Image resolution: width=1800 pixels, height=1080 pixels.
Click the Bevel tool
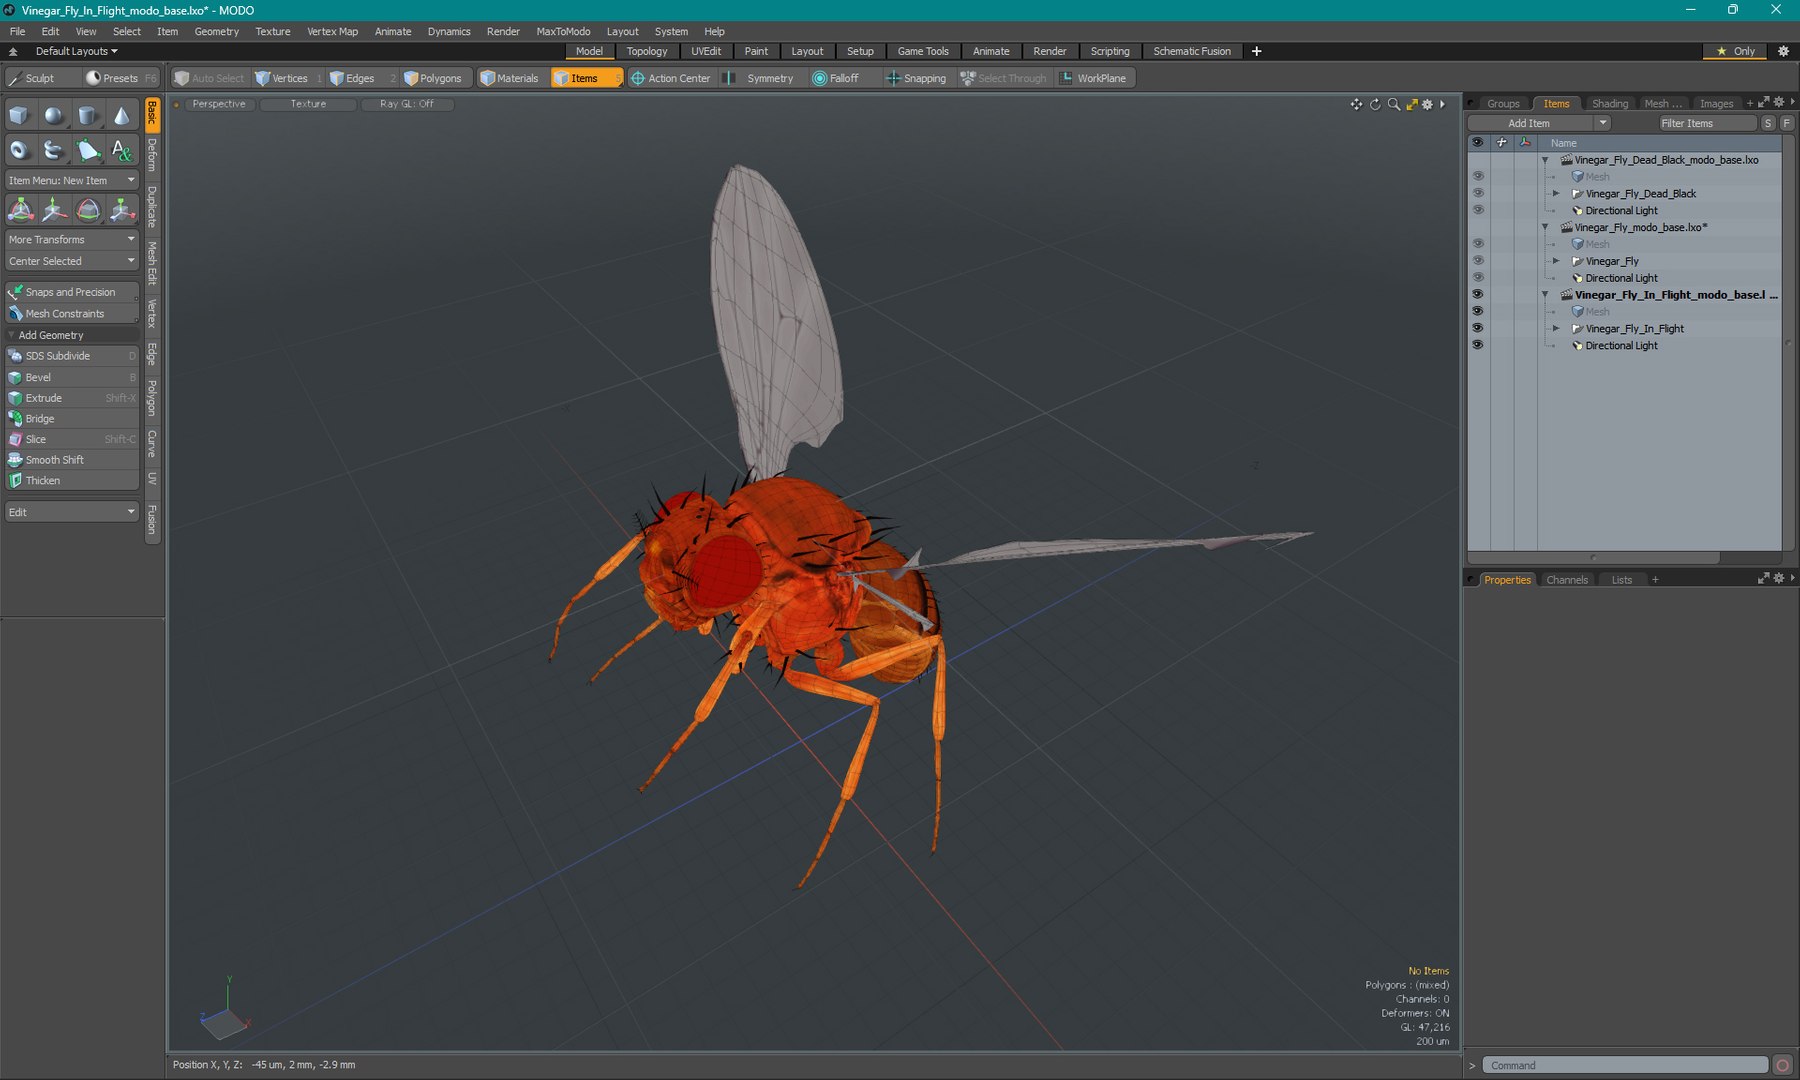pos(72,377)
